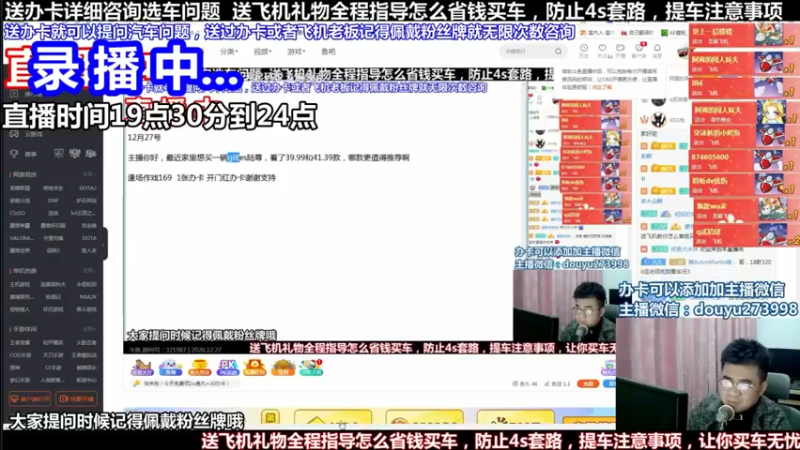Click the 12月27号 text in the document
The width and height of the screenshot is (800, 450).
(x=144, y=137)
